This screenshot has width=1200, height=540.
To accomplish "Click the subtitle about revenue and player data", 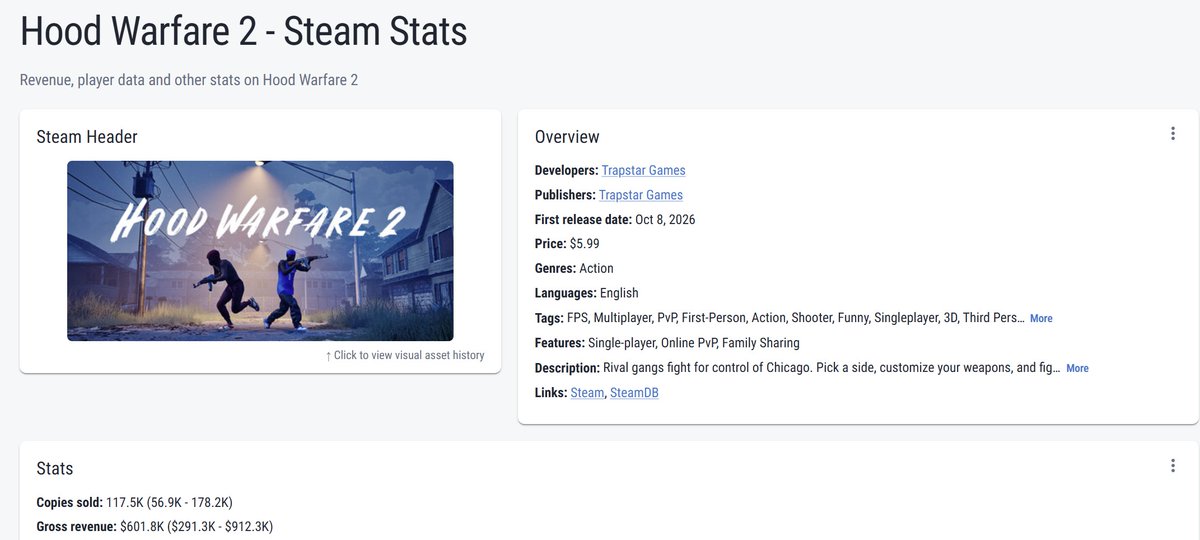I will pyautogui.click(x=189, y=80).
